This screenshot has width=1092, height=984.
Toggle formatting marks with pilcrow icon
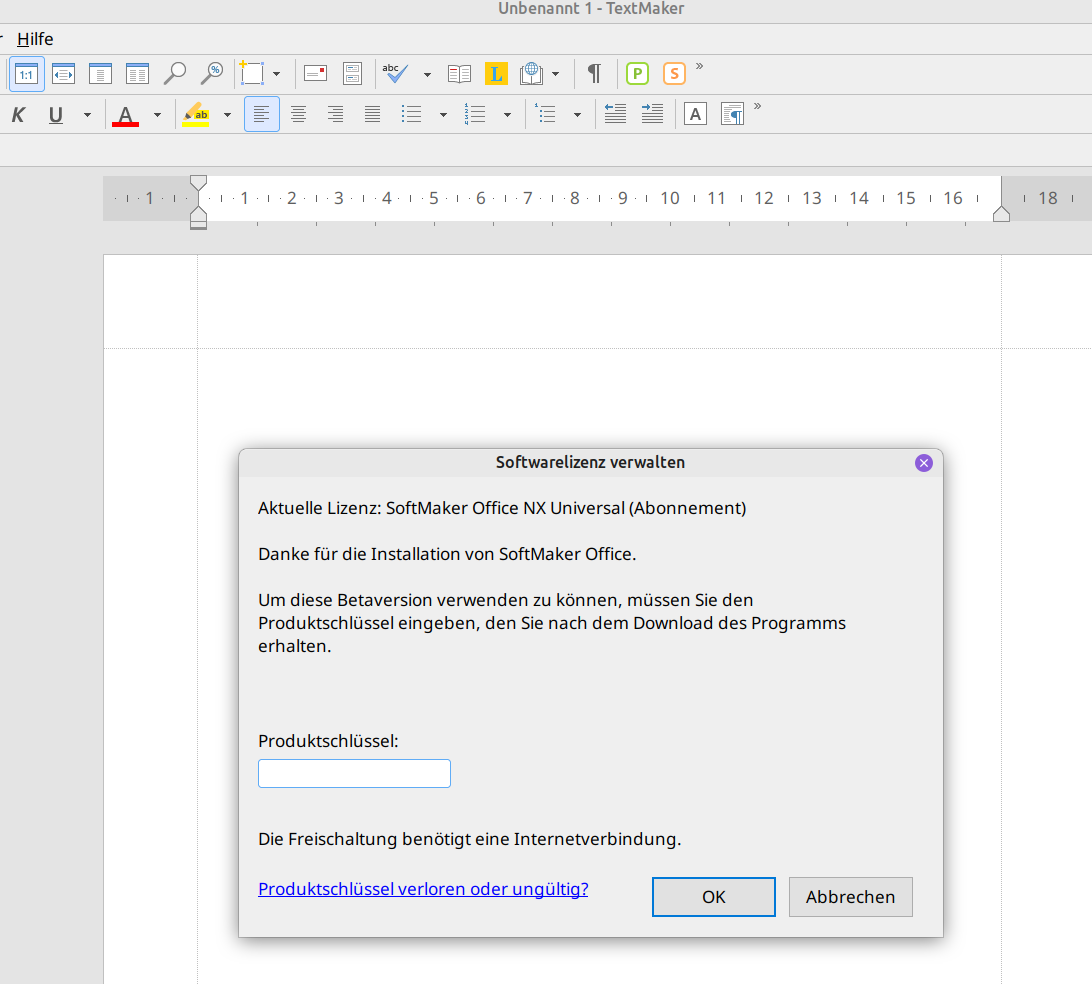click(x=594, y=74)
